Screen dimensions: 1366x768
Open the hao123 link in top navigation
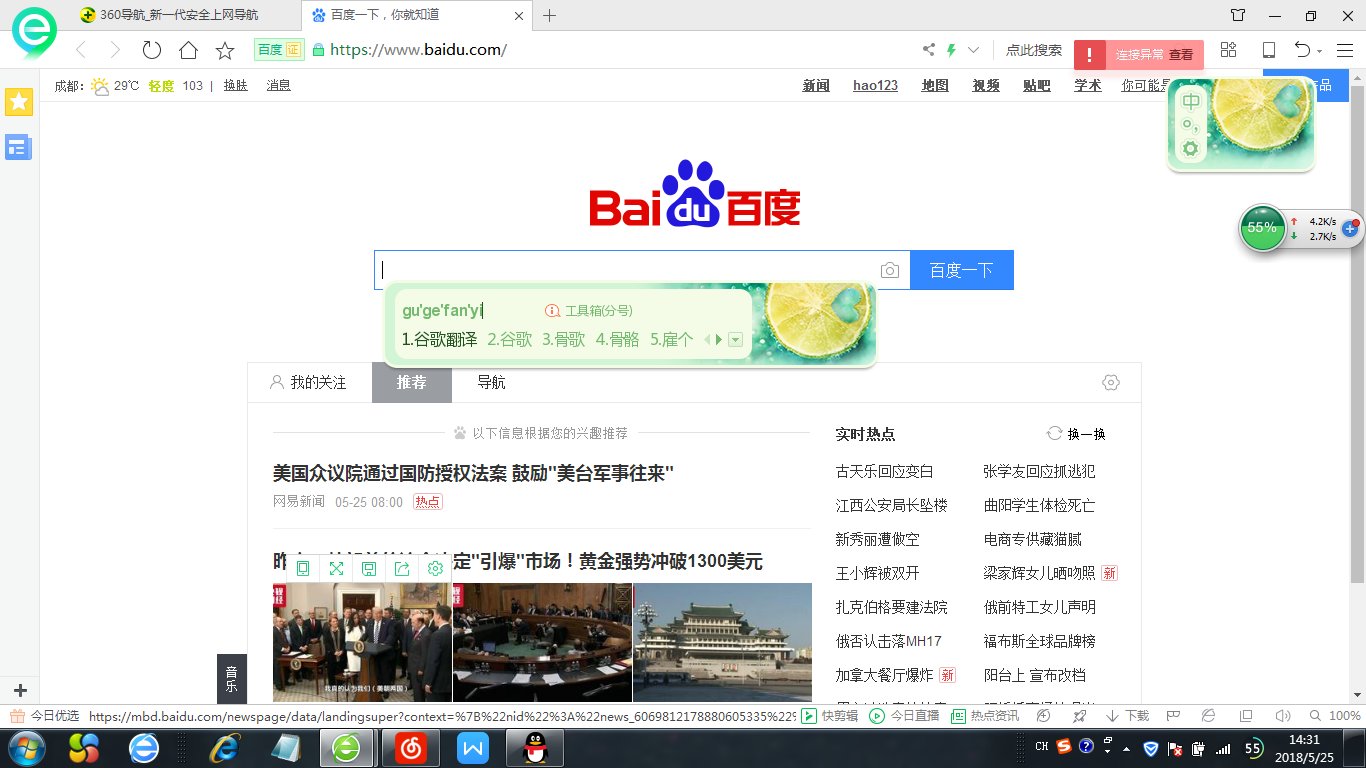coord(875,86)
